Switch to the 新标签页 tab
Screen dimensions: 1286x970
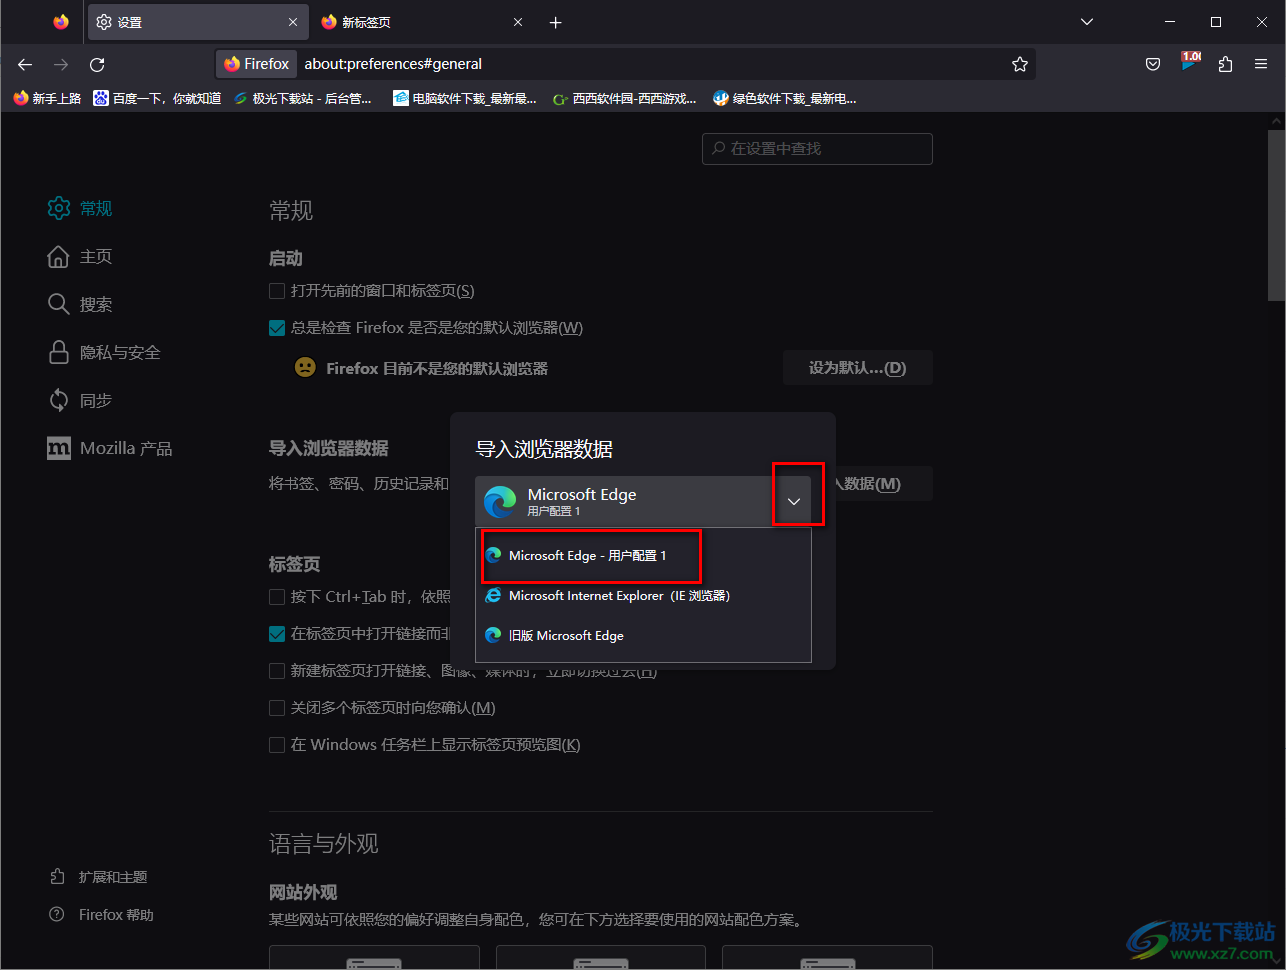coord(424,22)
